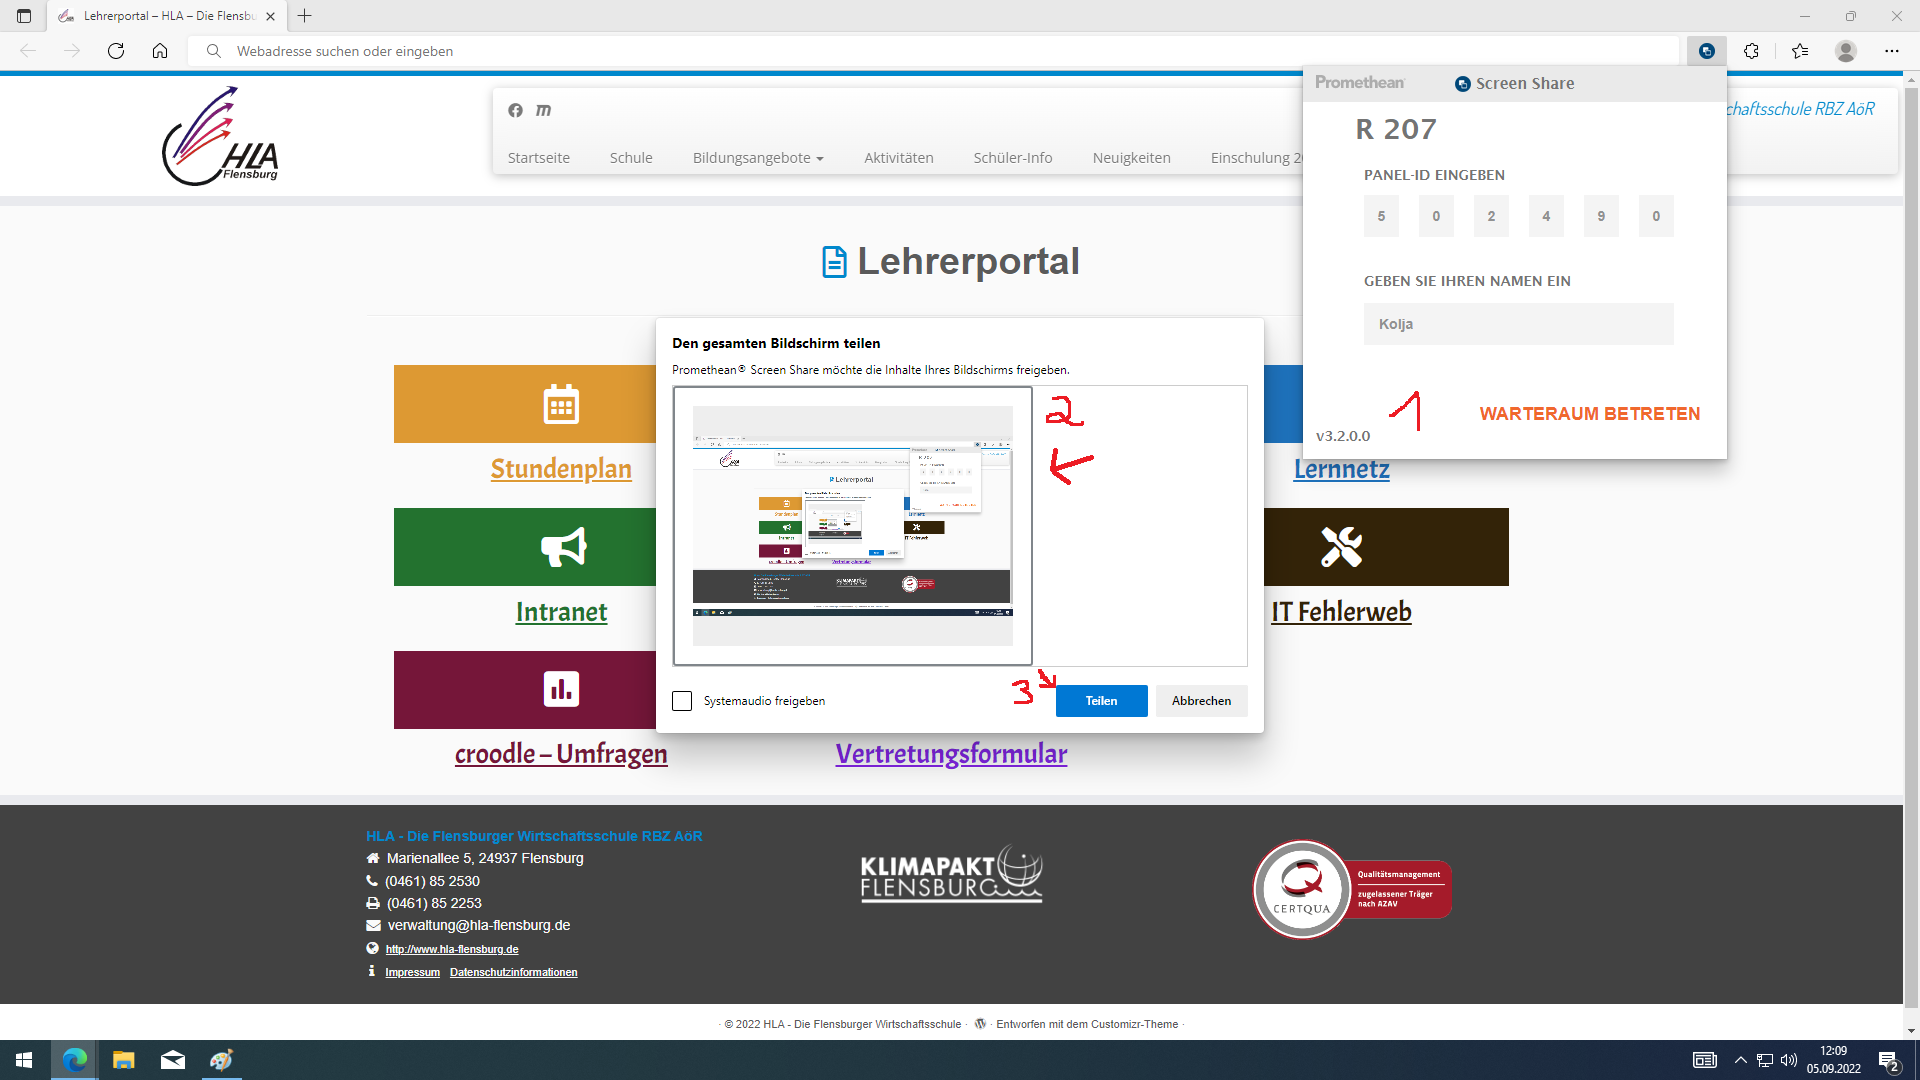
Task: Click the Certqua Qualitätsmanagement badge
Action: (x=1351, y=889)
